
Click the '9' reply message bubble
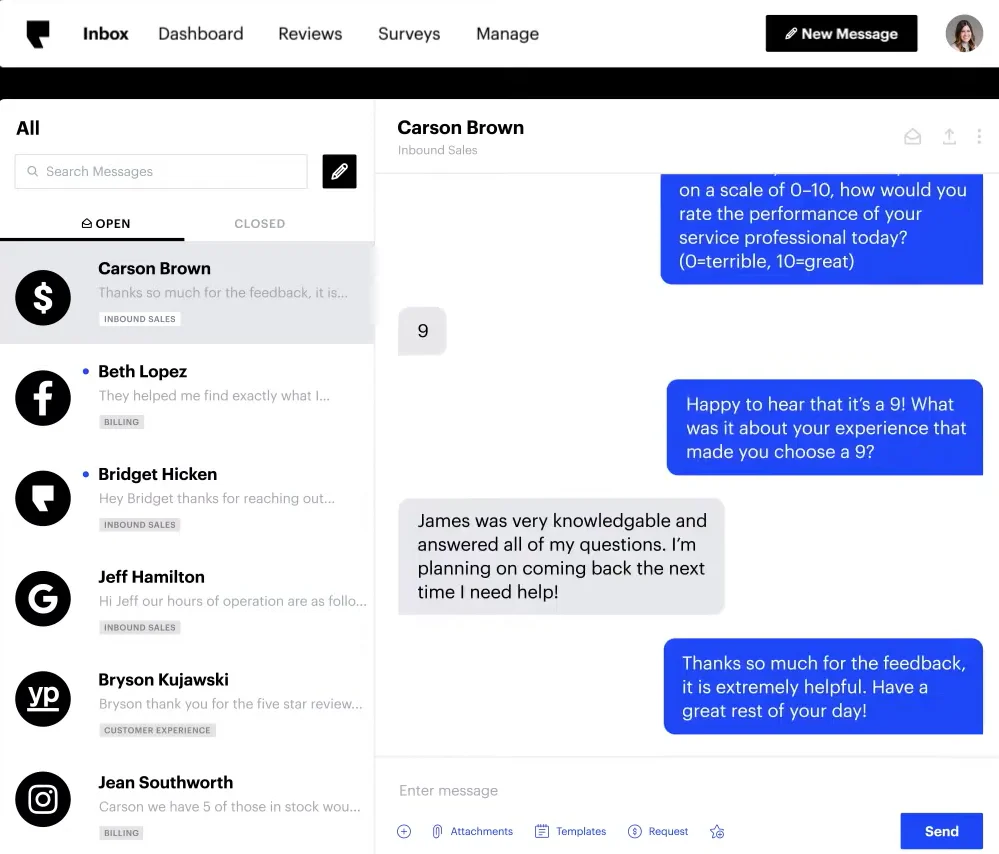tap(422, 331)
